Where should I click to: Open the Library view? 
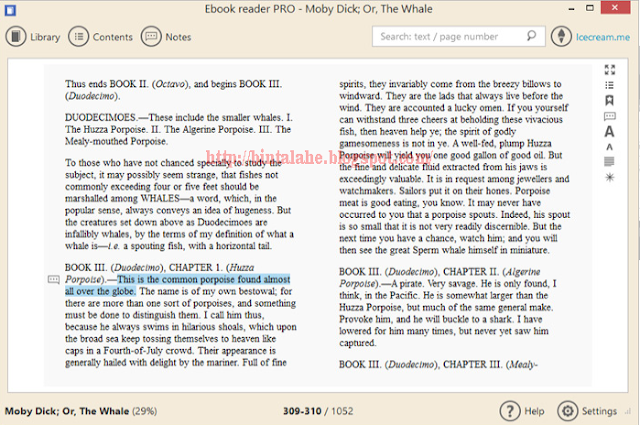click(33, 37)
